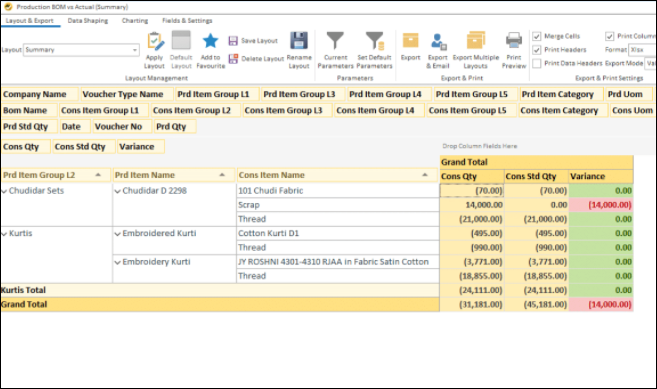The image size is (657, 389).
Task: Select the Scrap Cons Qty cell 14,000.00
Action: tap(472, 205)
